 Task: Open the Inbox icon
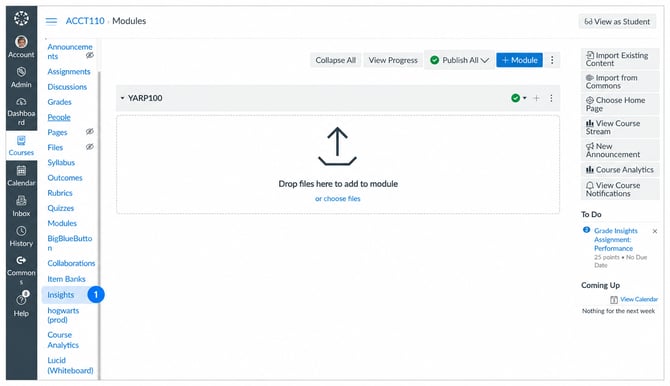pyautogui.click(x=21, y=200)
